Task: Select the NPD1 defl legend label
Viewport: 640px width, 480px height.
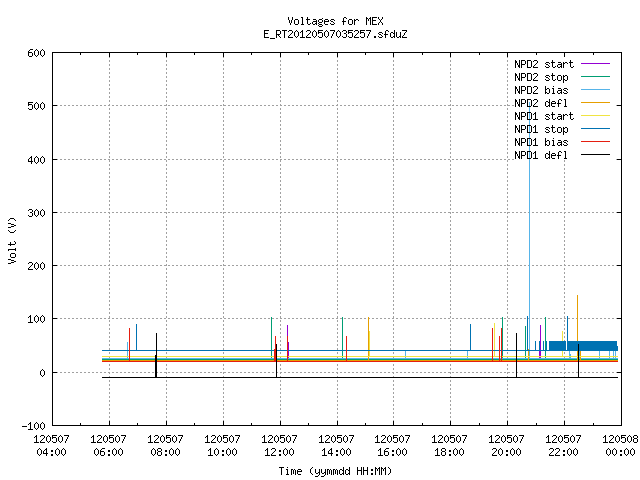Action: click(541, 156)
